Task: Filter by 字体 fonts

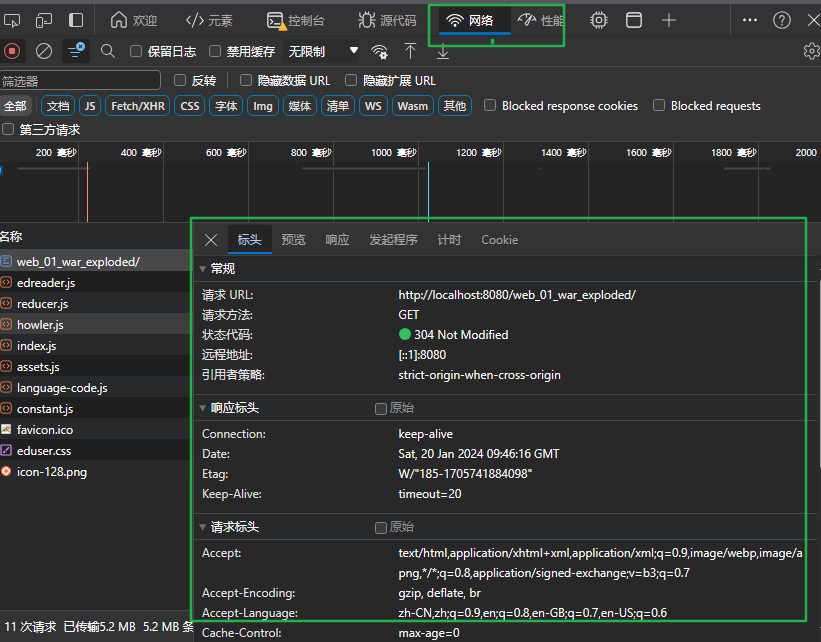Action: [x=226, y=106]
